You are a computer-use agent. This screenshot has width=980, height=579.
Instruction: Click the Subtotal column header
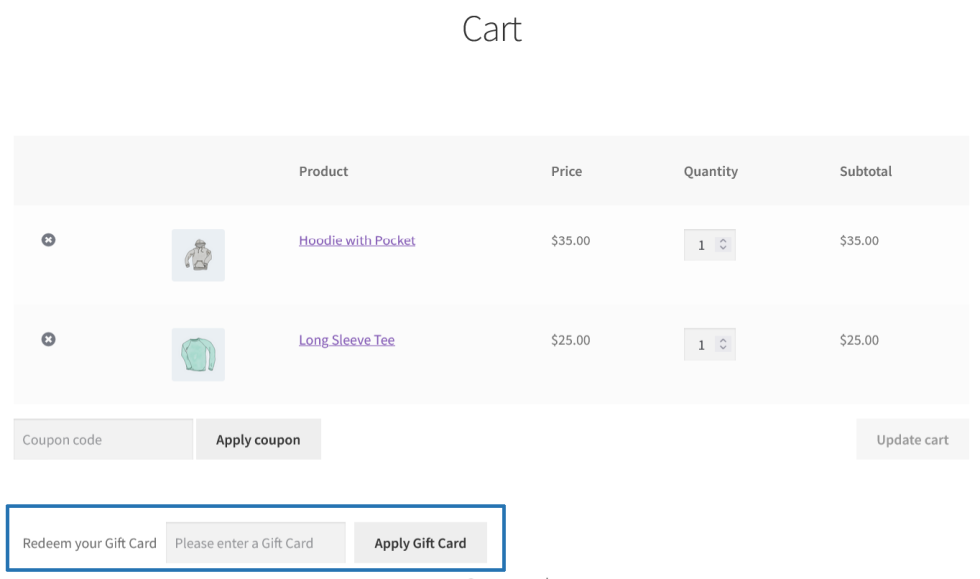coord(866,171)
